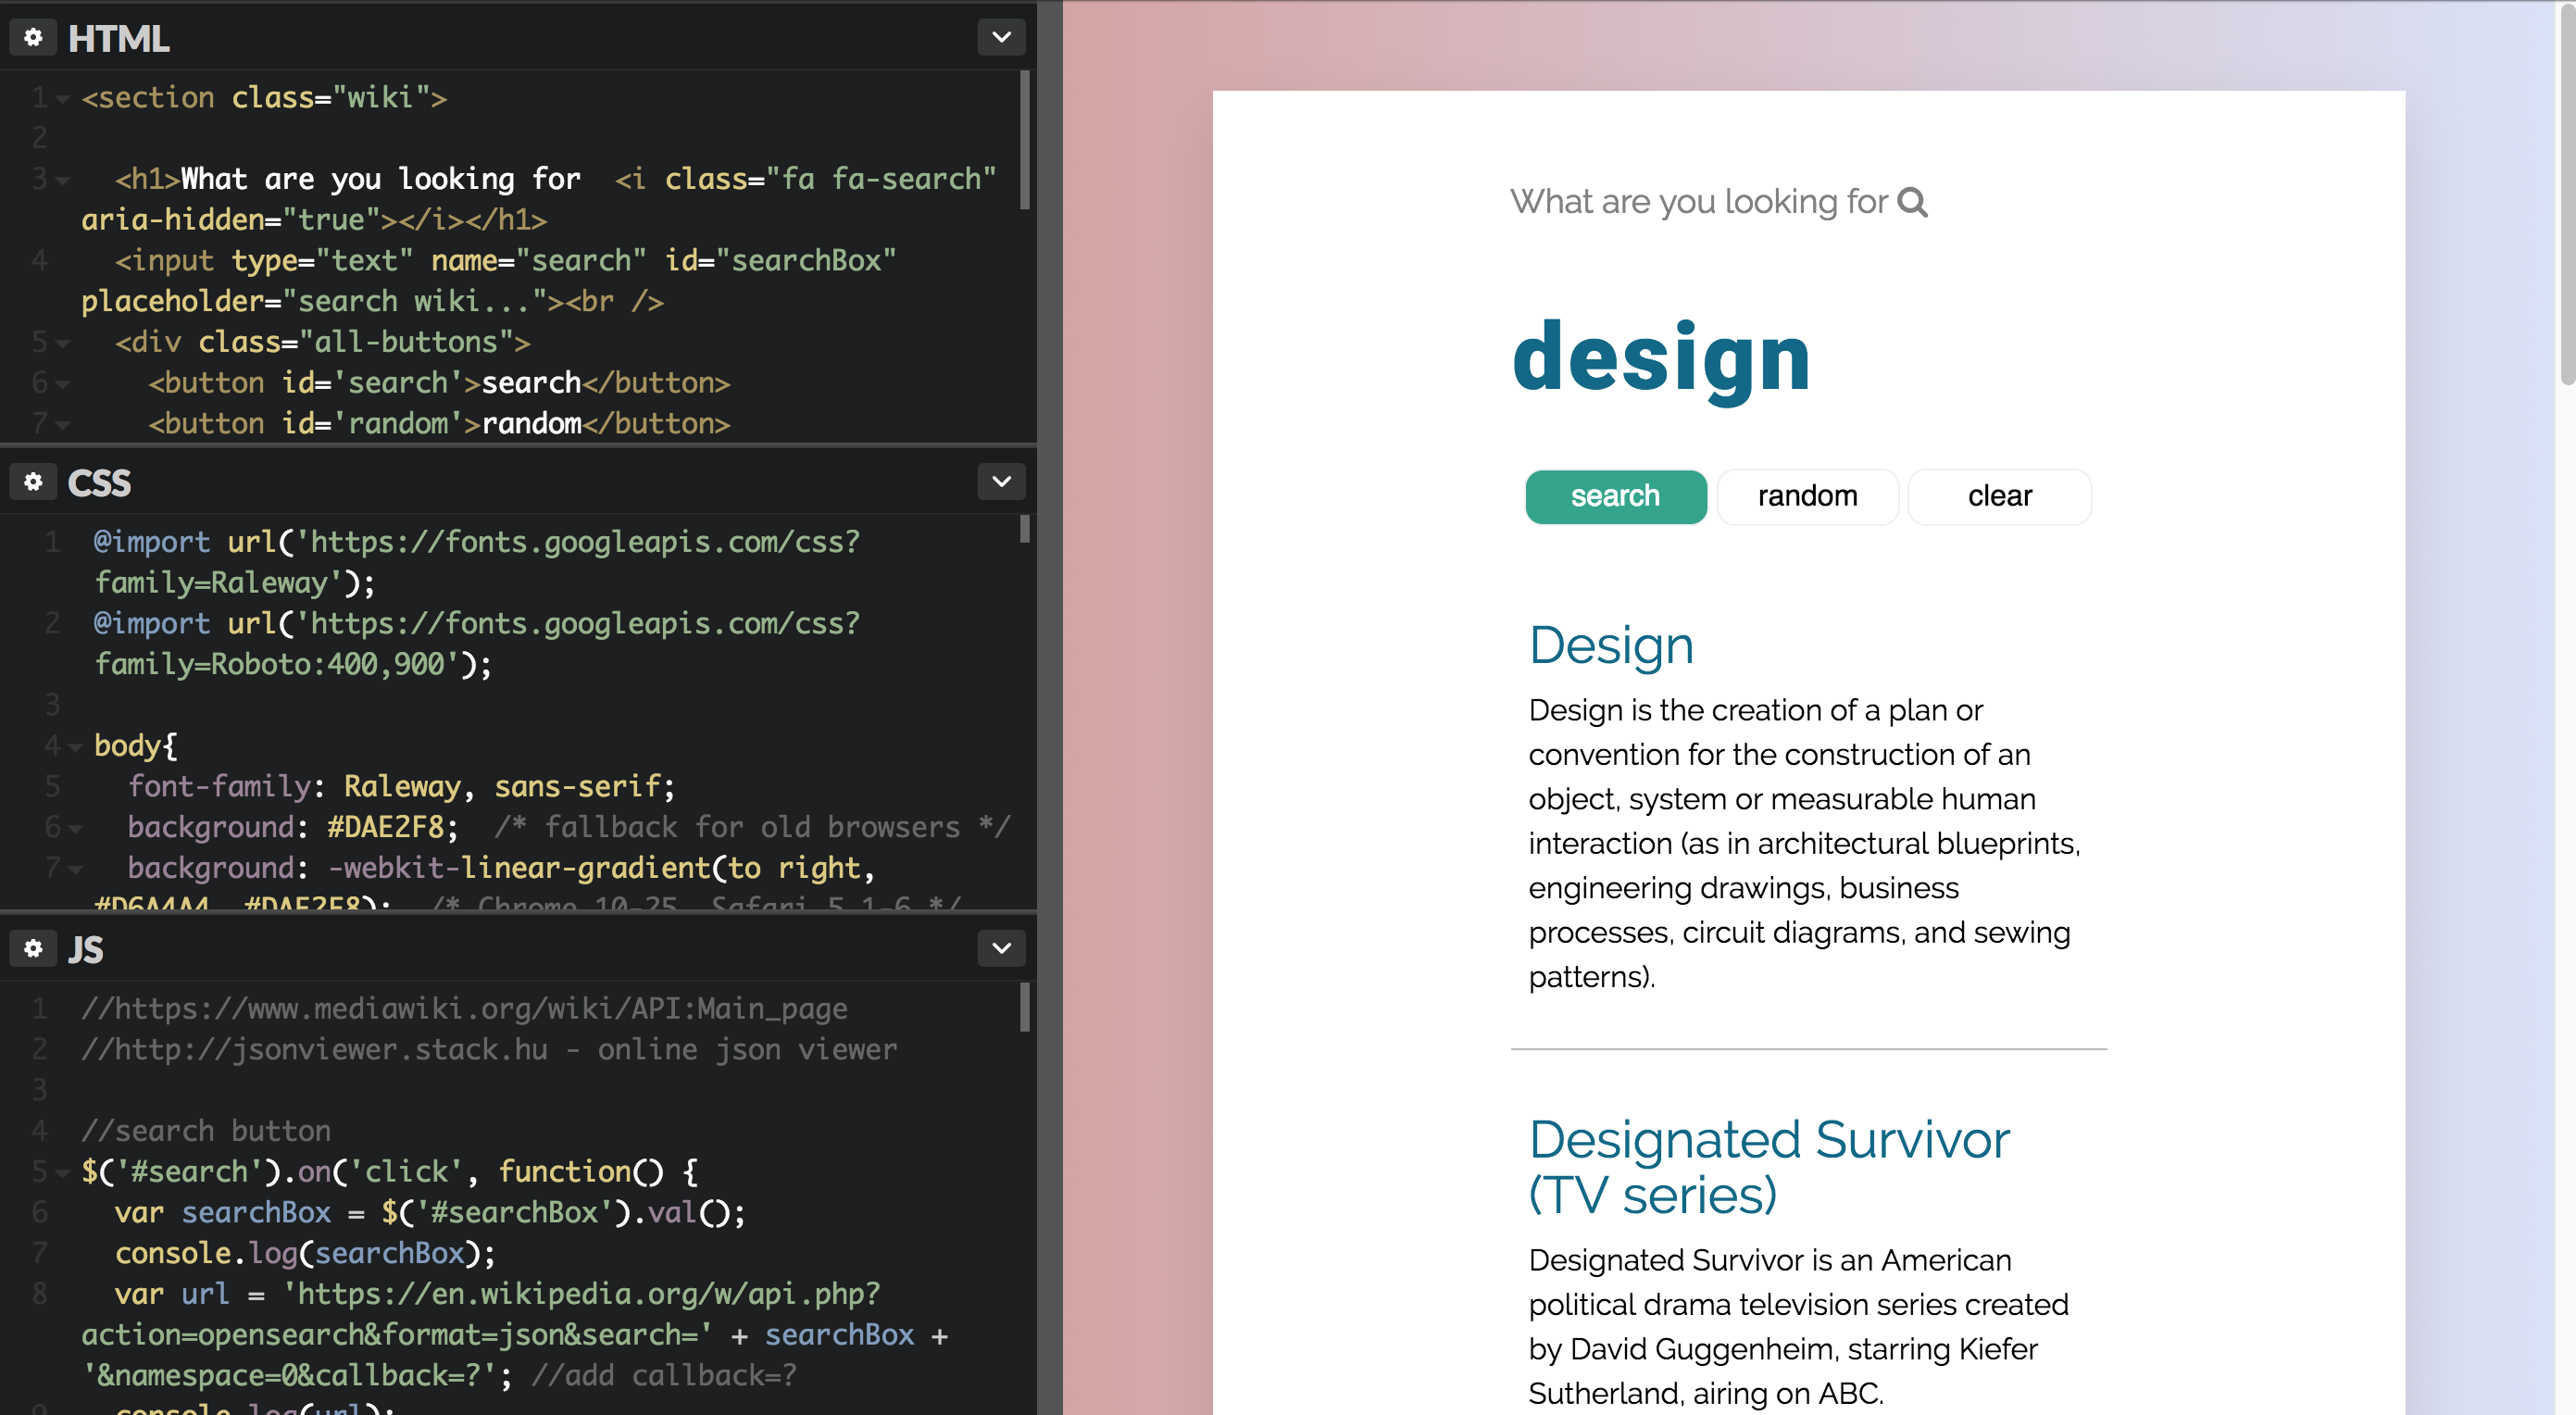
Task: Click the magnifying glass search icon
Action: click(1913, 202)
